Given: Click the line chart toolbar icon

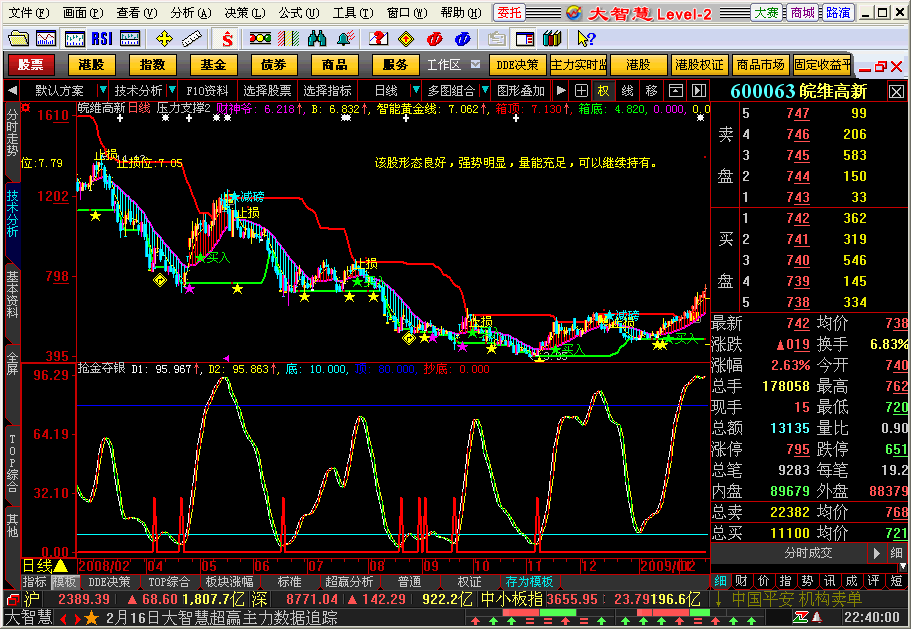Looking at the screenshot, I should [x=46, y=39].
